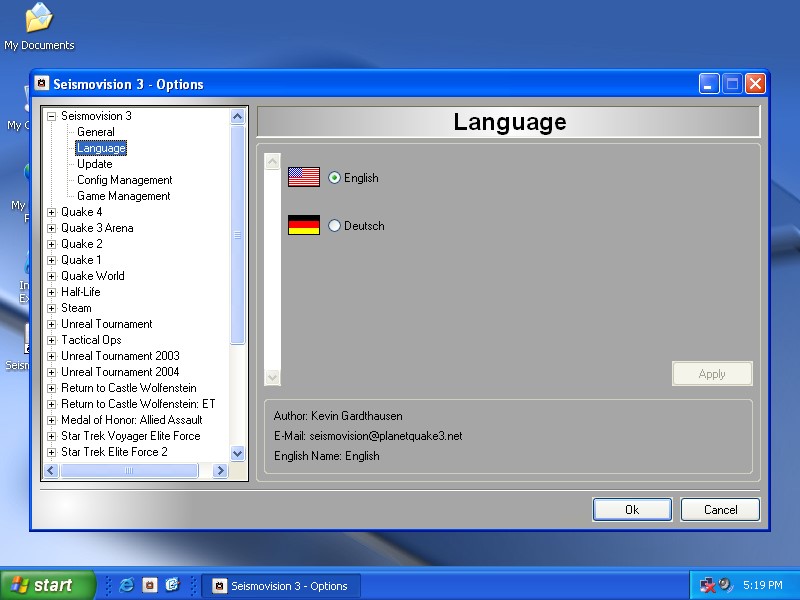Click the Seismovision quick launch icon in taskbar
The image size is (800, 600).
pyautogui.click(x=149, y=586)
